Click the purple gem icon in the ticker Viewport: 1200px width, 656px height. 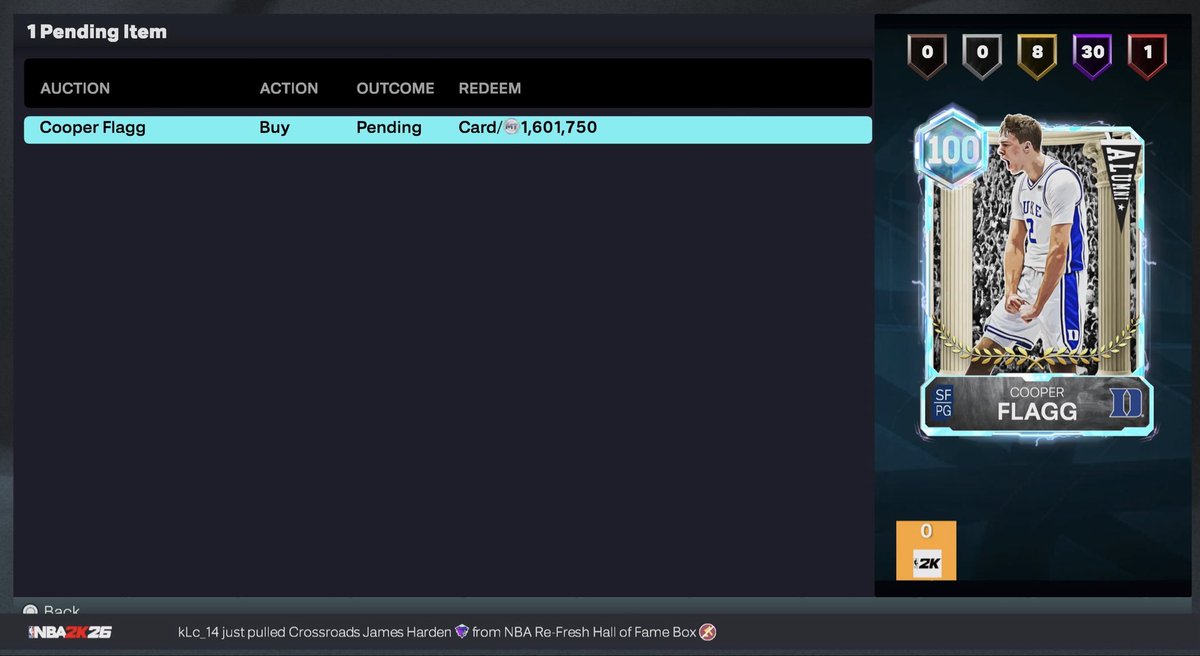(x=462, y=632)
